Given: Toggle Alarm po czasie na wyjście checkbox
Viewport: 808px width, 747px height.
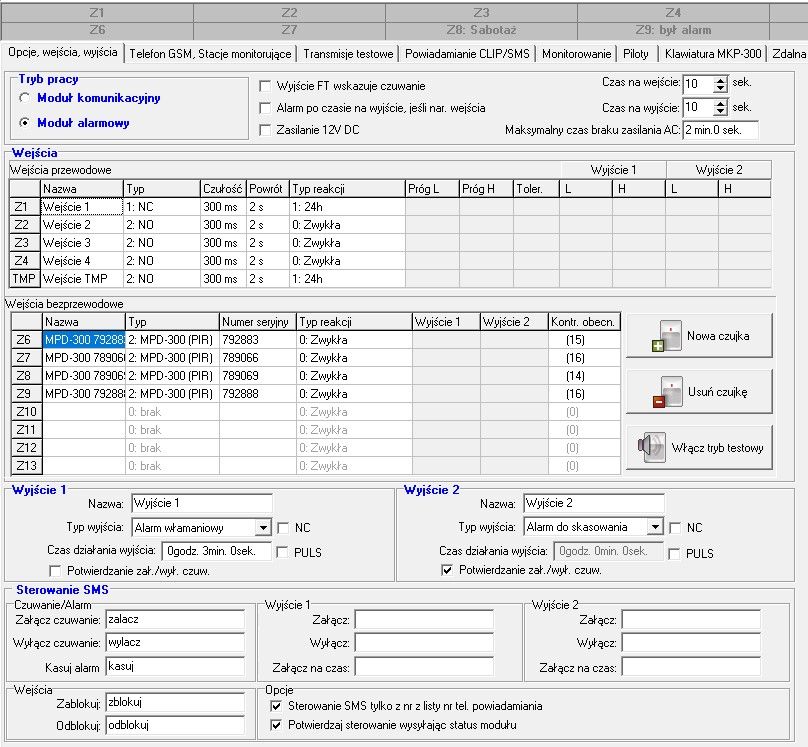Looking at the screenshot, I should [265, 108].
